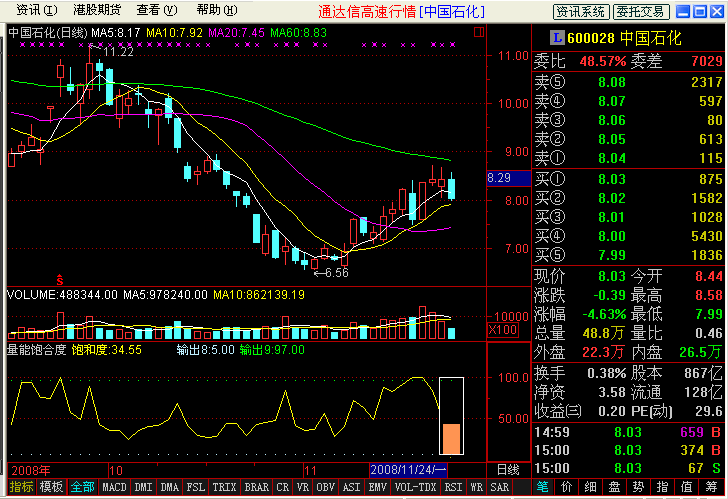The width and height of the screenshot is (728, 499).
Task: Click the 买④ bid row at 8.00
Action: coord(628,236)
